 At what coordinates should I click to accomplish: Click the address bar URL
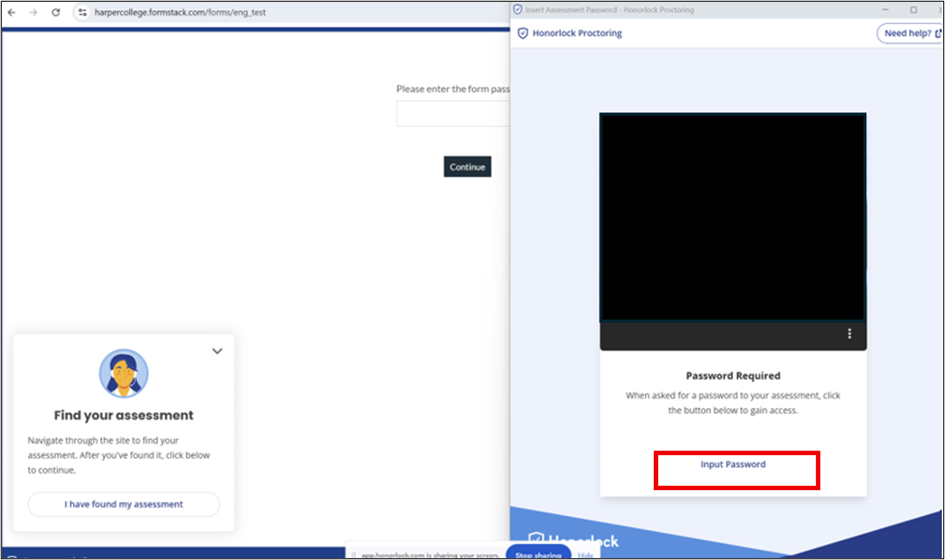pos(200,12)
